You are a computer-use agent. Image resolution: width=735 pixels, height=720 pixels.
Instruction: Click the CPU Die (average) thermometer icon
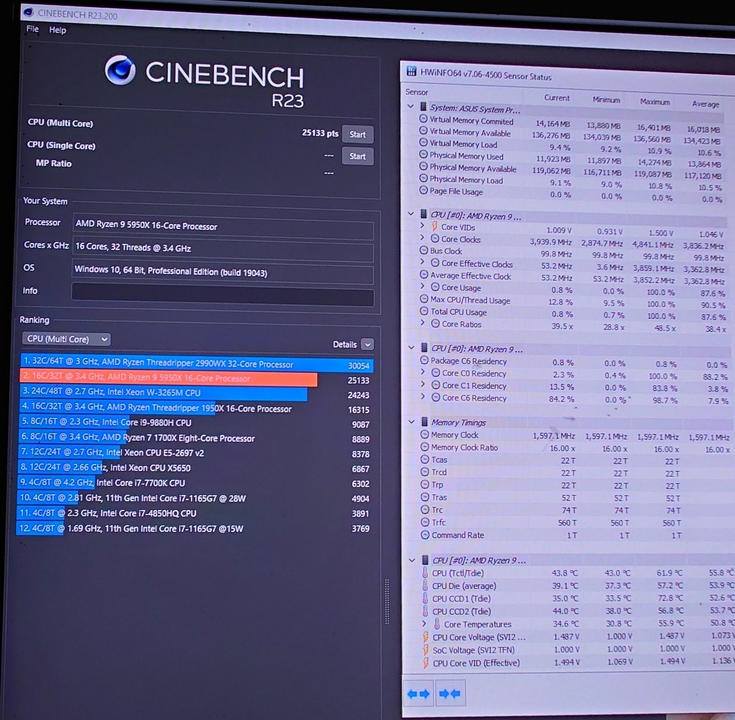(425, 585)
